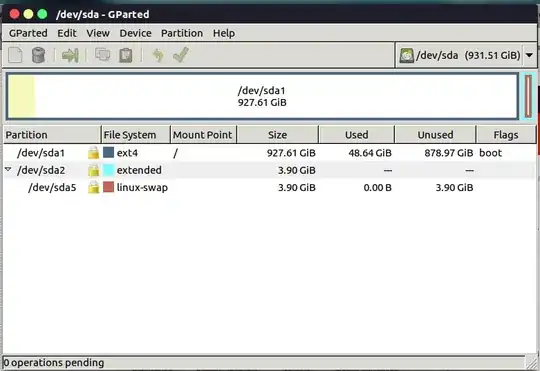Click the 927.61 GiB size cell
The width and height of the screenshot is (540, 371).
(x=291, y=153)
